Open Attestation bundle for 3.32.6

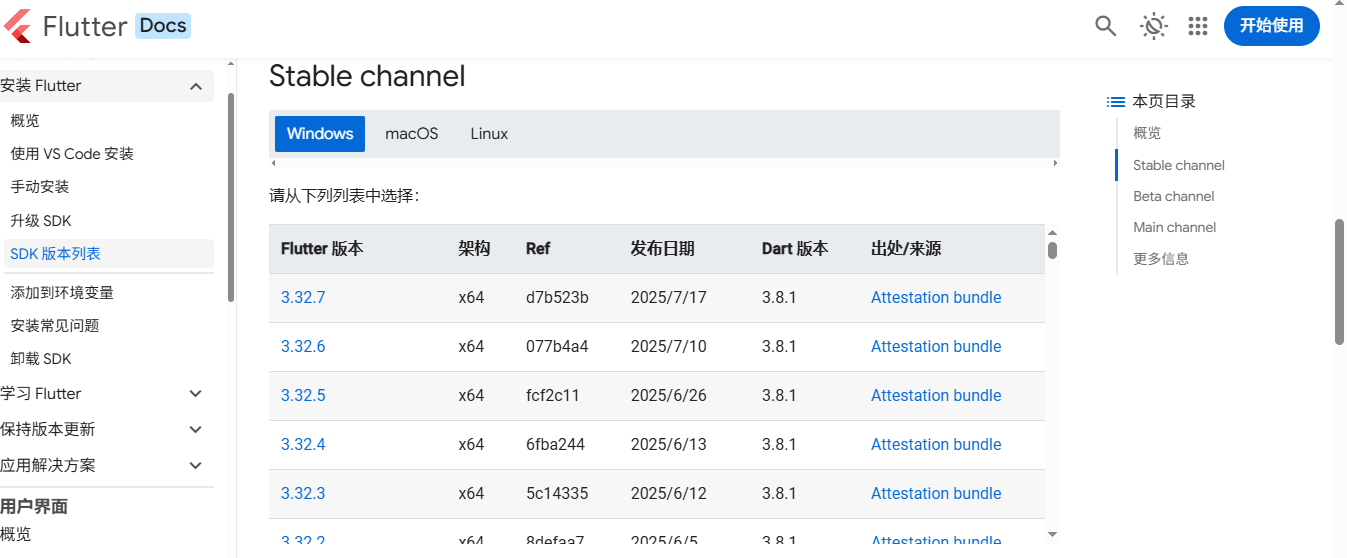pos(936,347)
